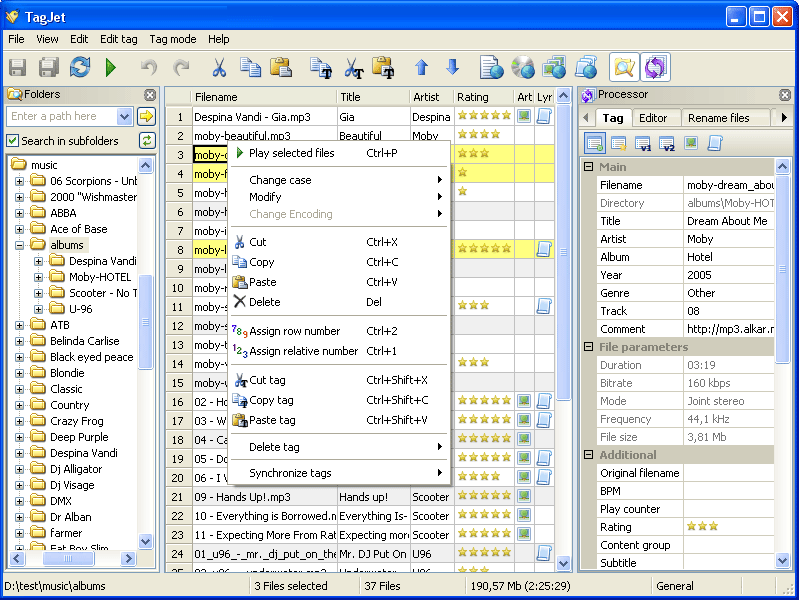The image size is (800, 600).
Task: Click the Move Down arrow icon
Action: pos(452,68)
